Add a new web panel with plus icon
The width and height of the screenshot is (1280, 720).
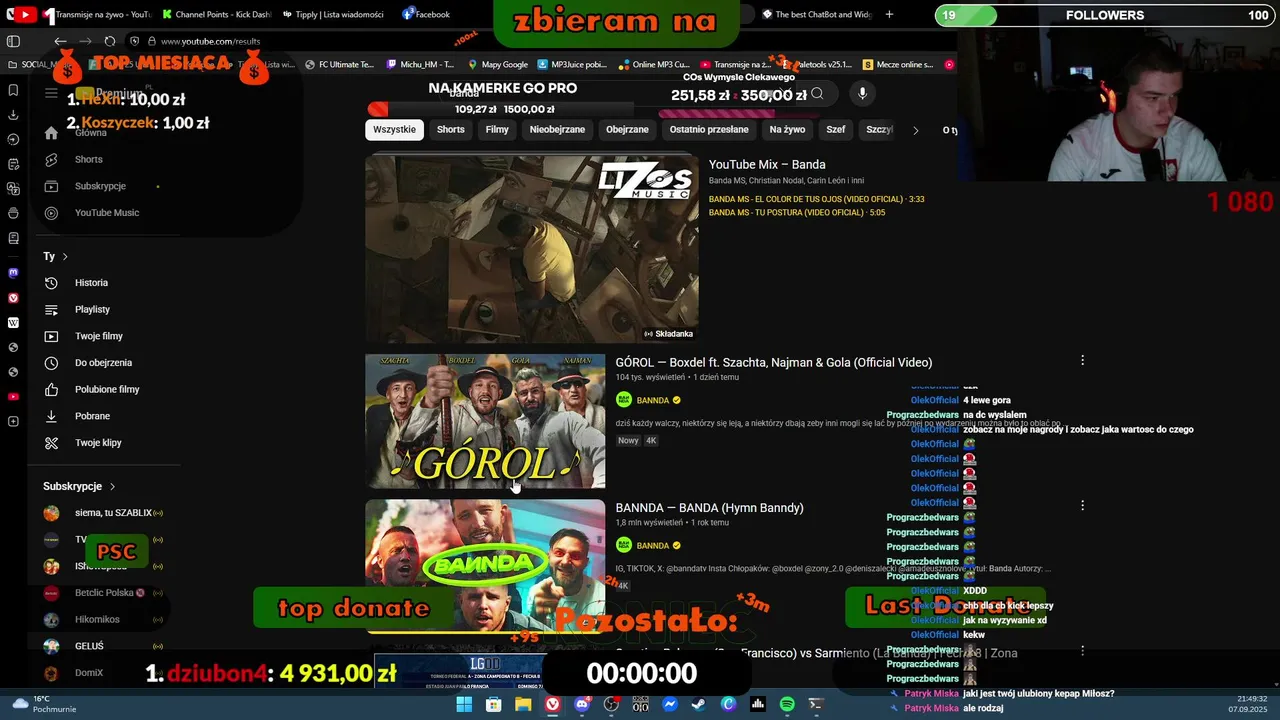coord(13,422)
